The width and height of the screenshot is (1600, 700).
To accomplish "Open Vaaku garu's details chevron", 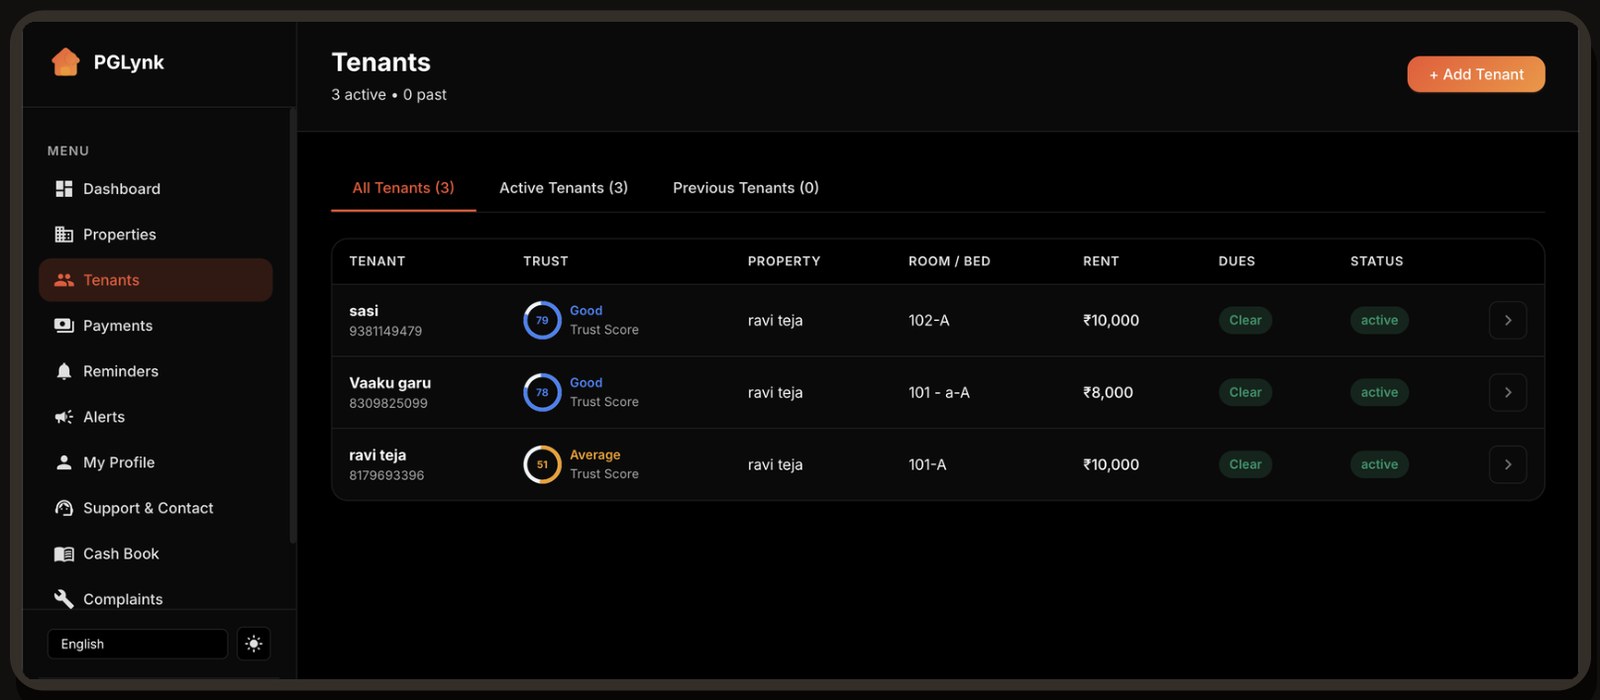I will pos(1508,392).
